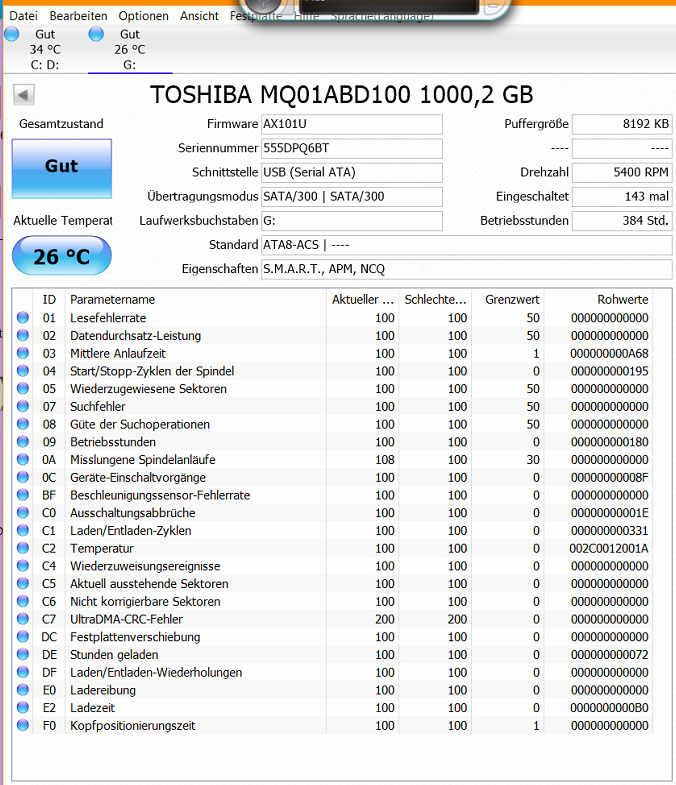Click the Puffergröße value 8192 KB
Viewport: 676px width, 785px height.
click(x=622, y=124)
